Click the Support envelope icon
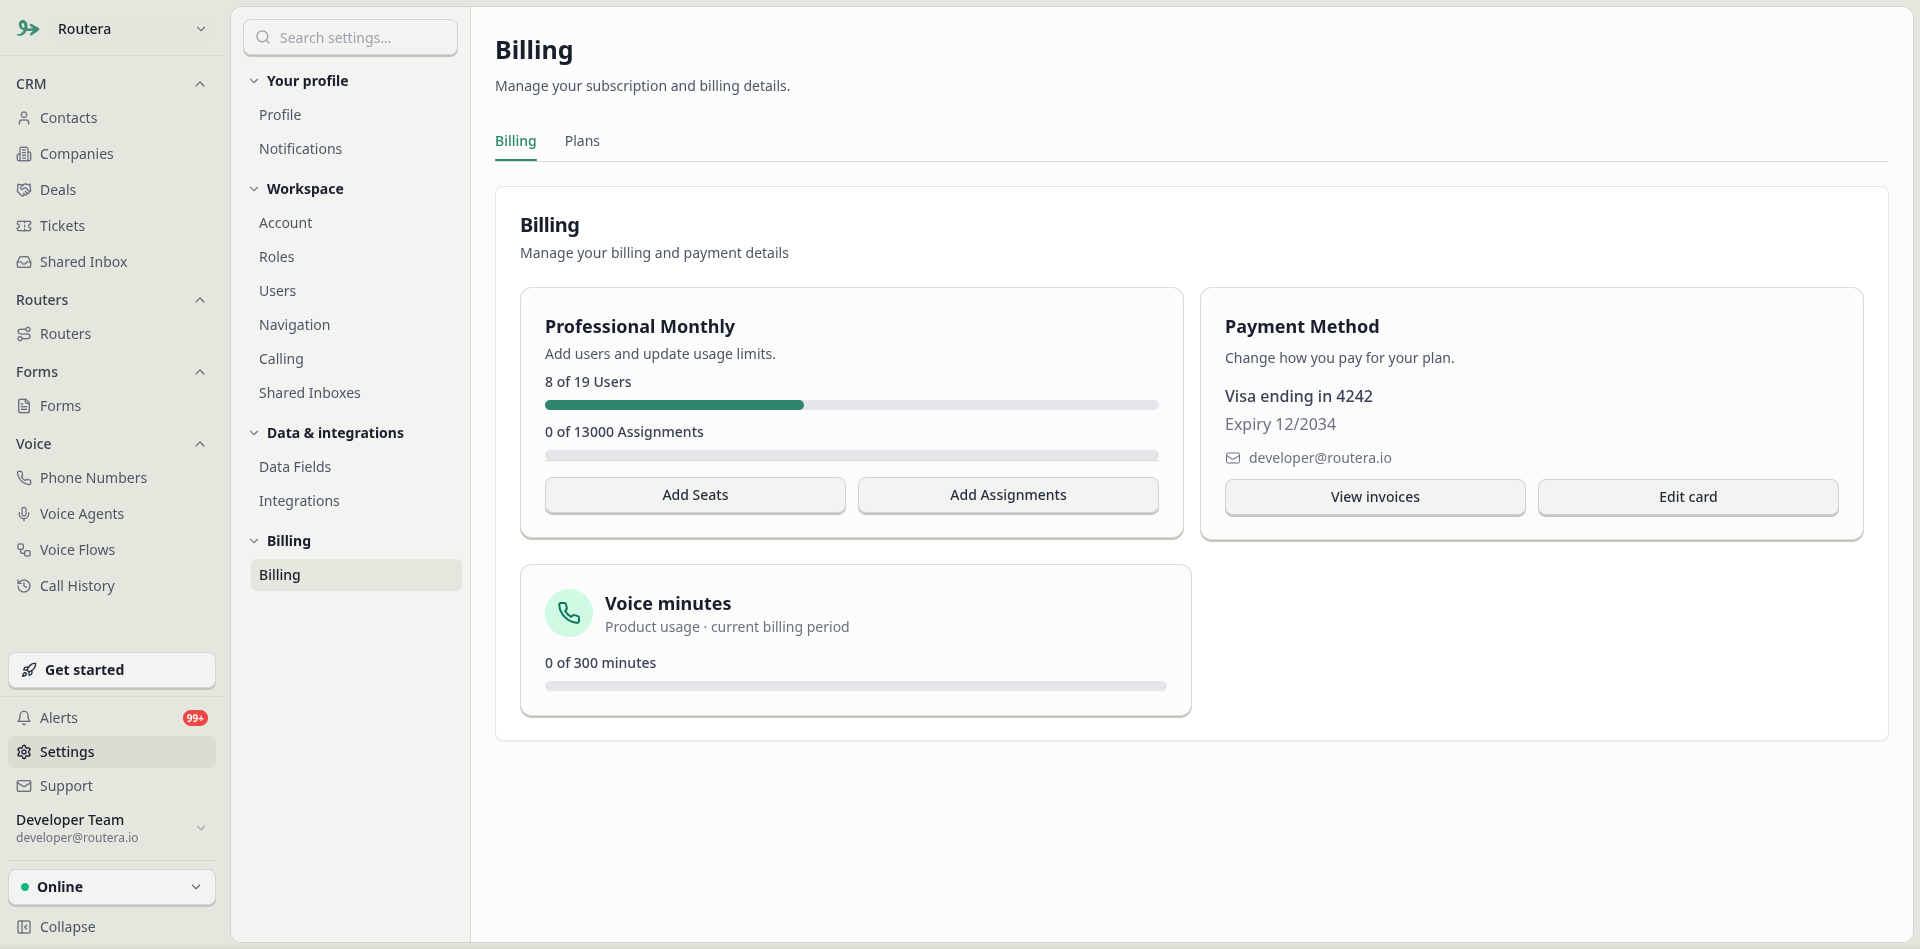Image resolution: width=1920 pixels, height=949 pixels. 24,786
